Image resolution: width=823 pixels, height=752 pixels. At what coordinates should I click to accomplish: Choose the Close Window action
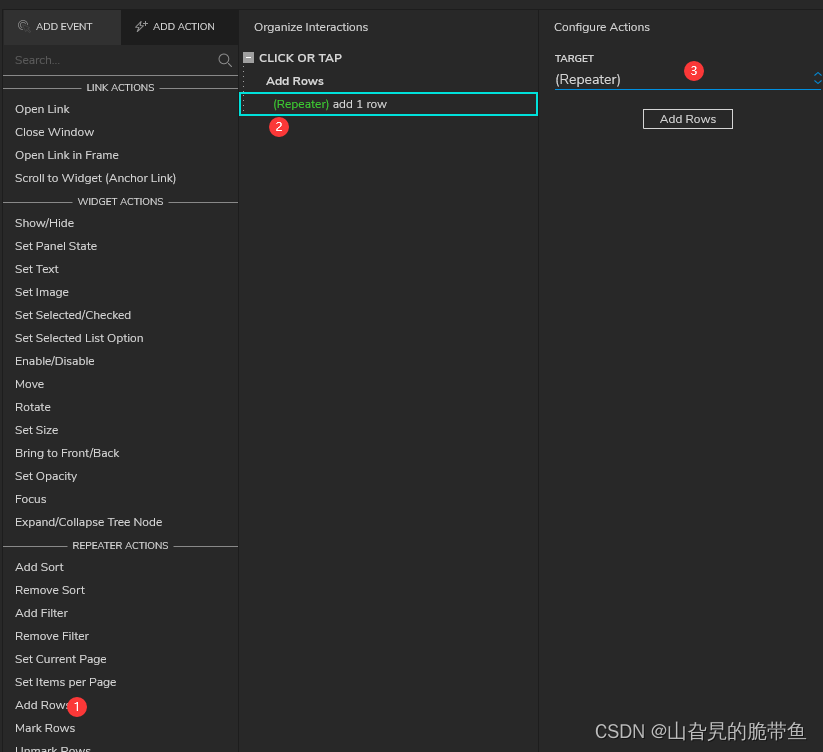[55, 132]
